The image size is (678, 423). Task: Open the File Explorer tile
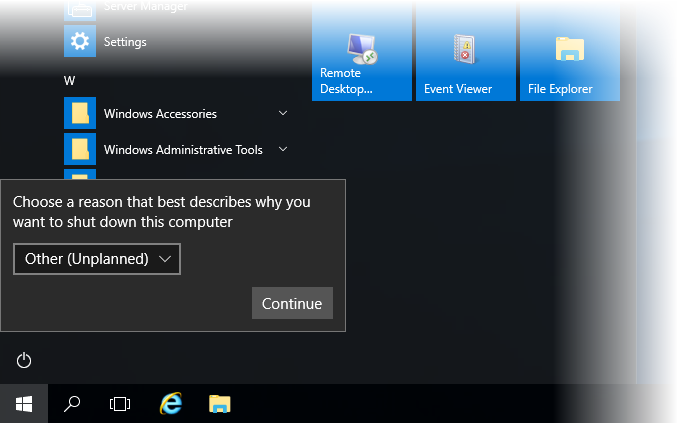pos(569,51)
